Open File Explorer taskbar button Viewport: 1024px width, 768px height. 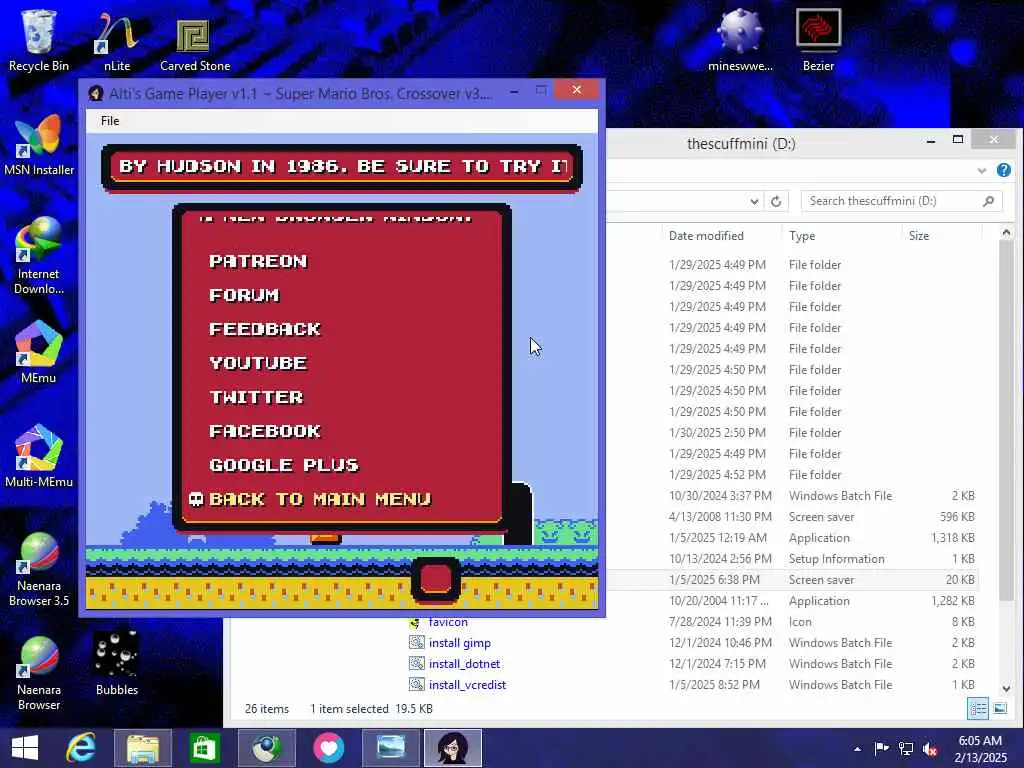143,748
